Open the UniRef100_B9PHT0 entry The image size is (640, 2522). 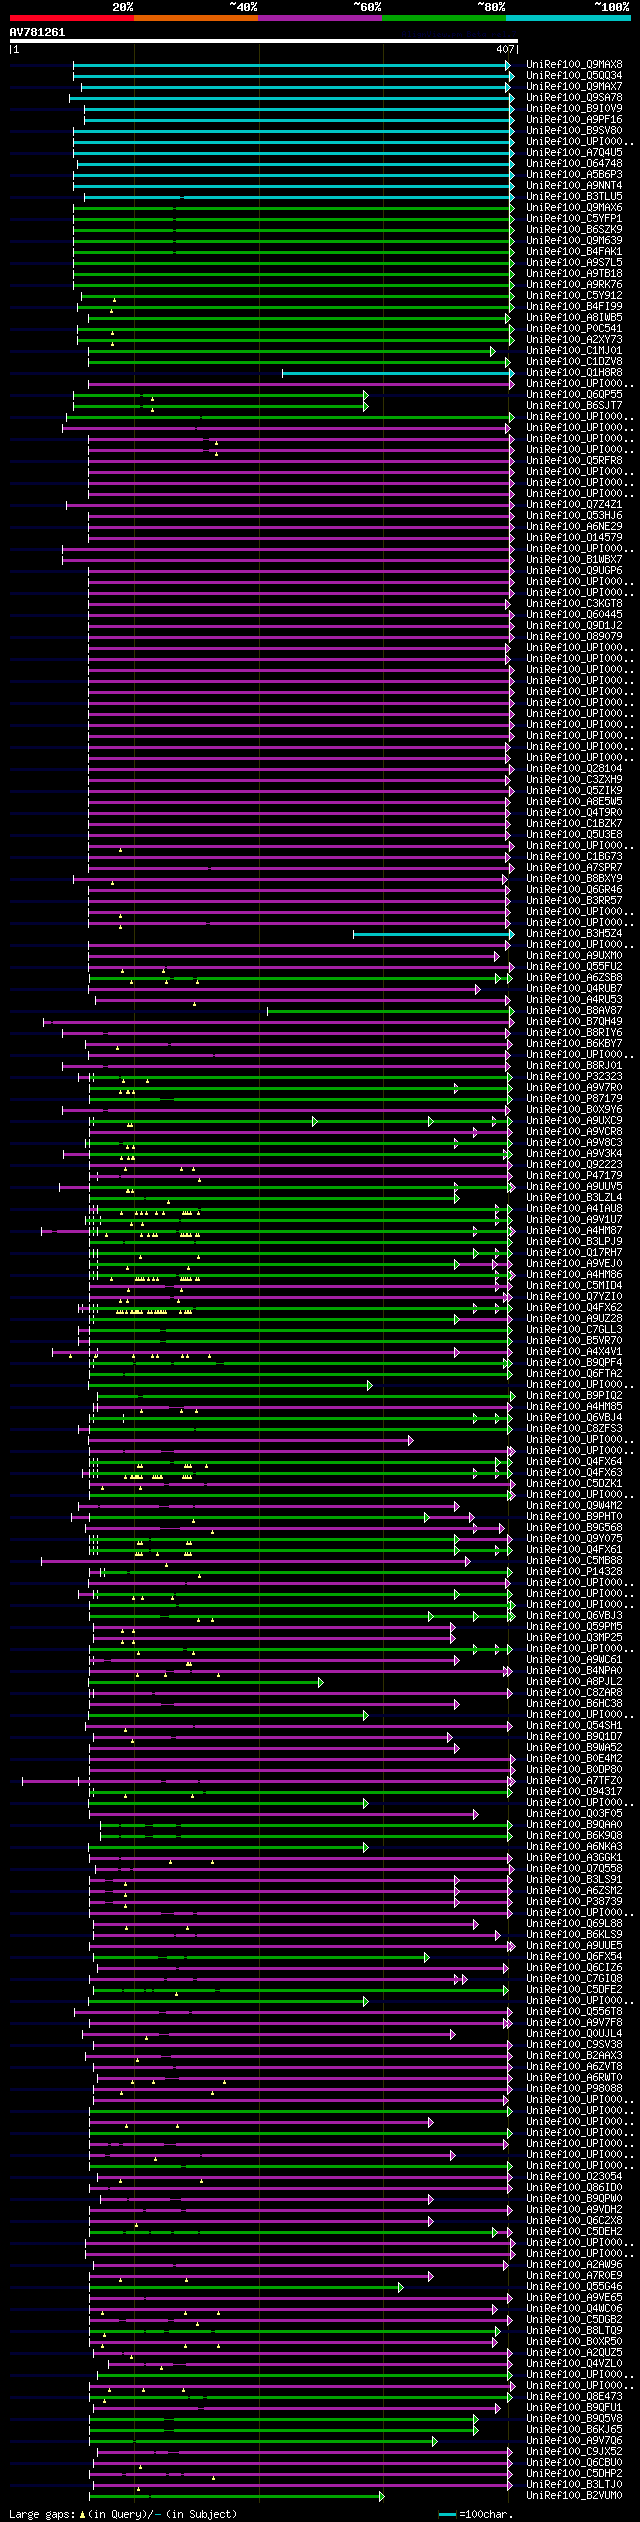tap(574, 1517)
